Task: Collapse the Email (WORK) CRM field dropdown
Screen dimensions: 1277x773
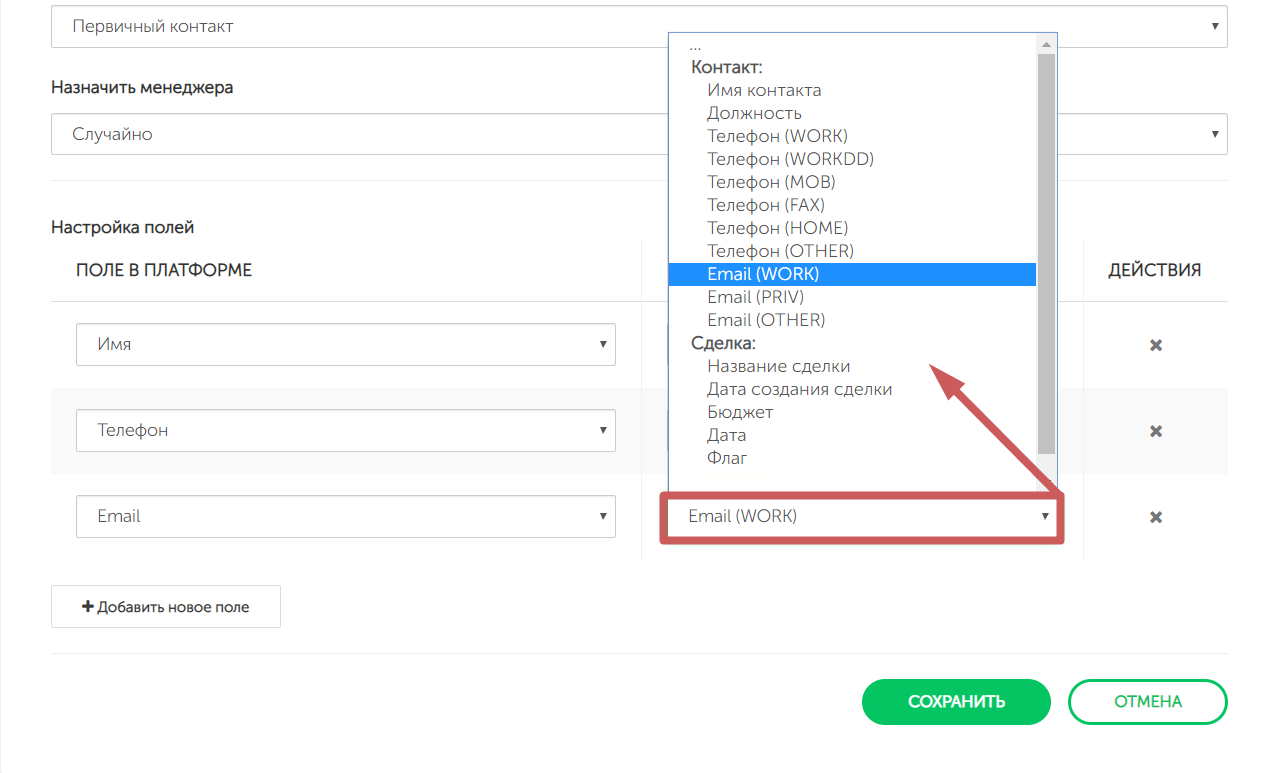Action: click(861, 517)
